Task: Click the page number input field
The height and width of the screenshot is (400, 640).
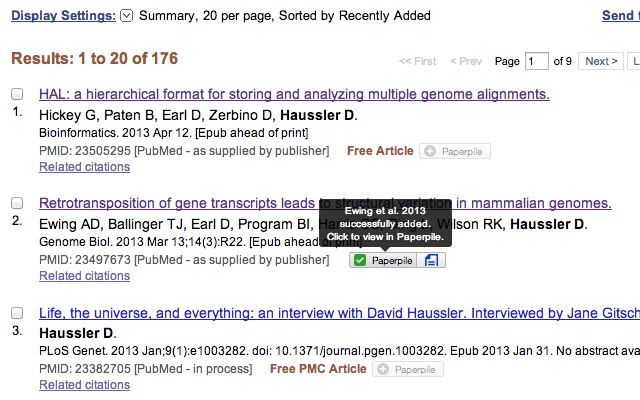Action: (x=537, y=62)
